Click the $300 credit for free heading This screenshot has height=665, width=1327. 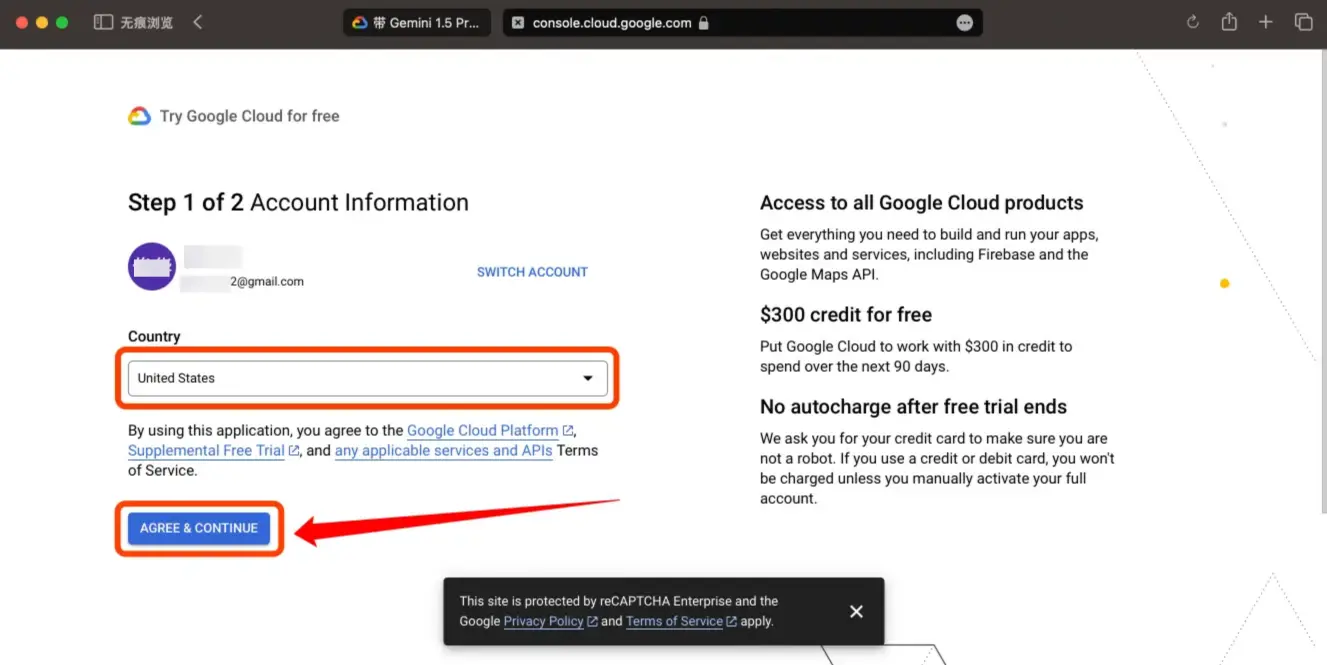point(846,315)
